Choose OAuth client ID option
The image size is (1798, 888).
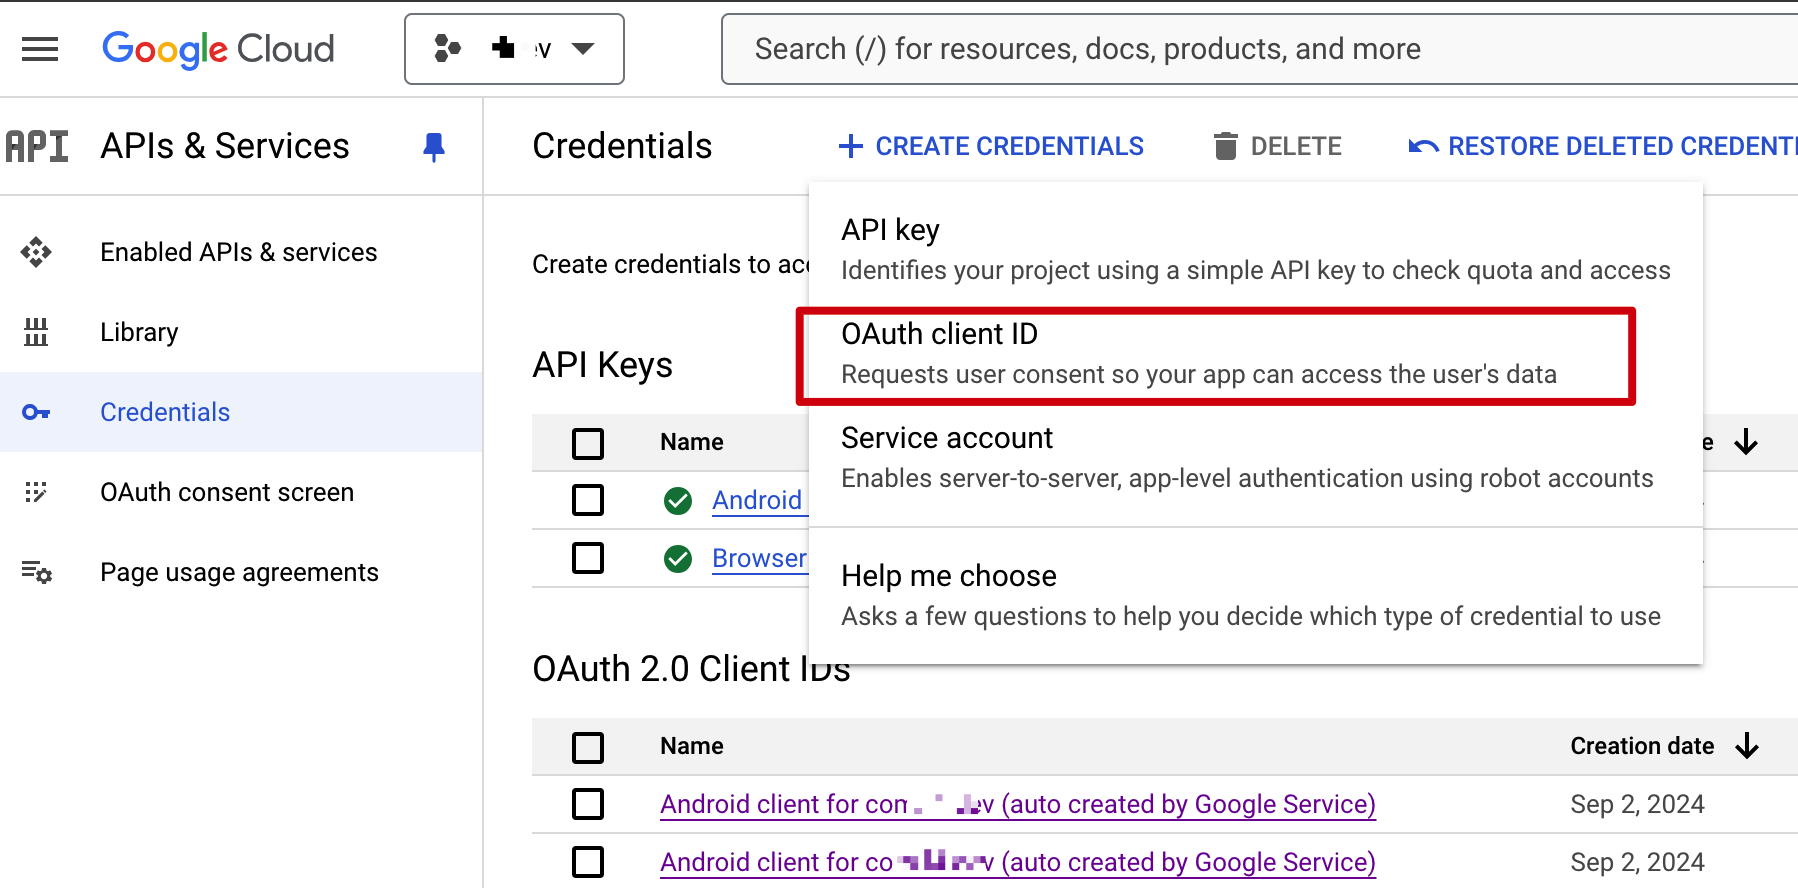click(1255, 354)
